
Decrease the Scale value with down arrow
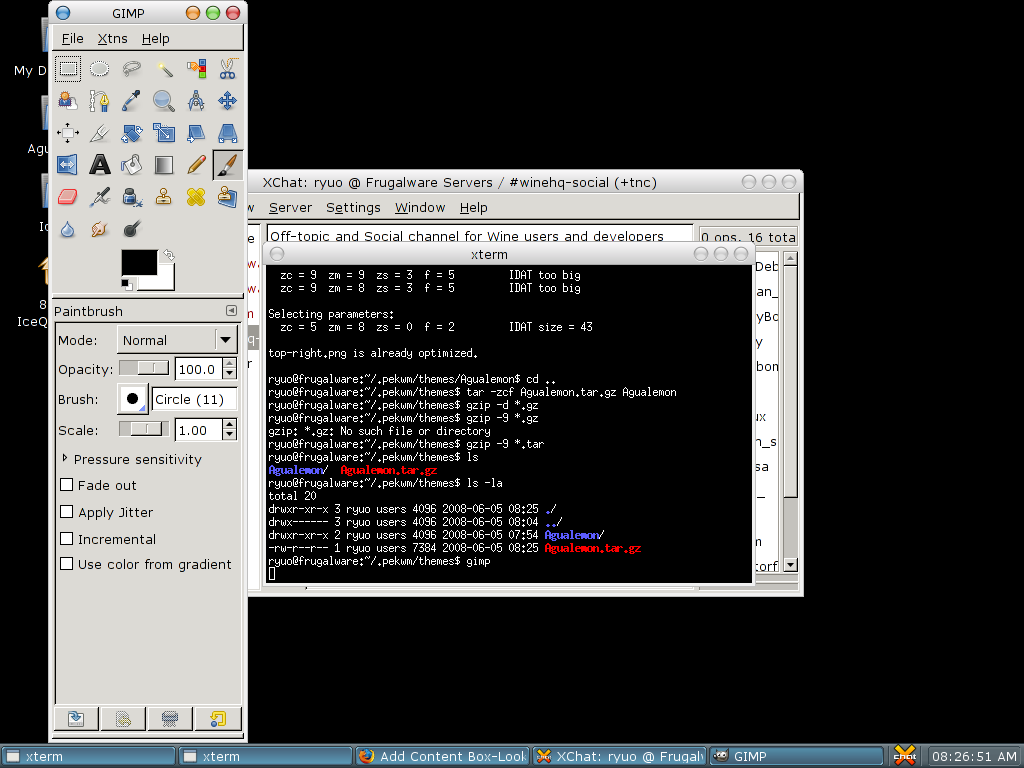pyautogui.click(x=229, y=435)
